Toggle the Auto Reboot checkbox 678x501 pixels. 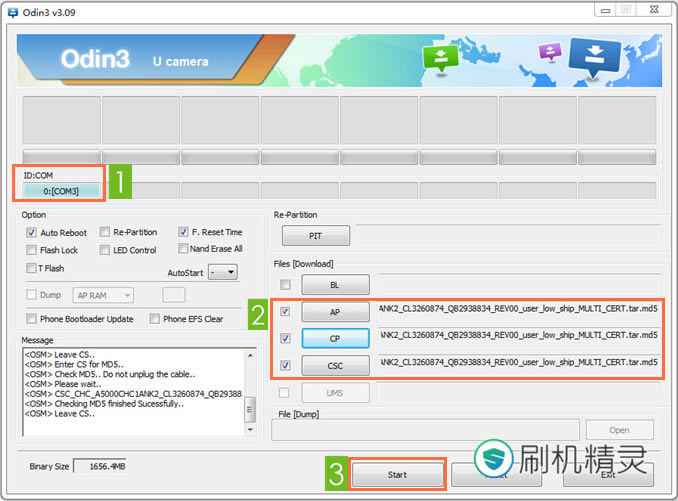[32, 232]
